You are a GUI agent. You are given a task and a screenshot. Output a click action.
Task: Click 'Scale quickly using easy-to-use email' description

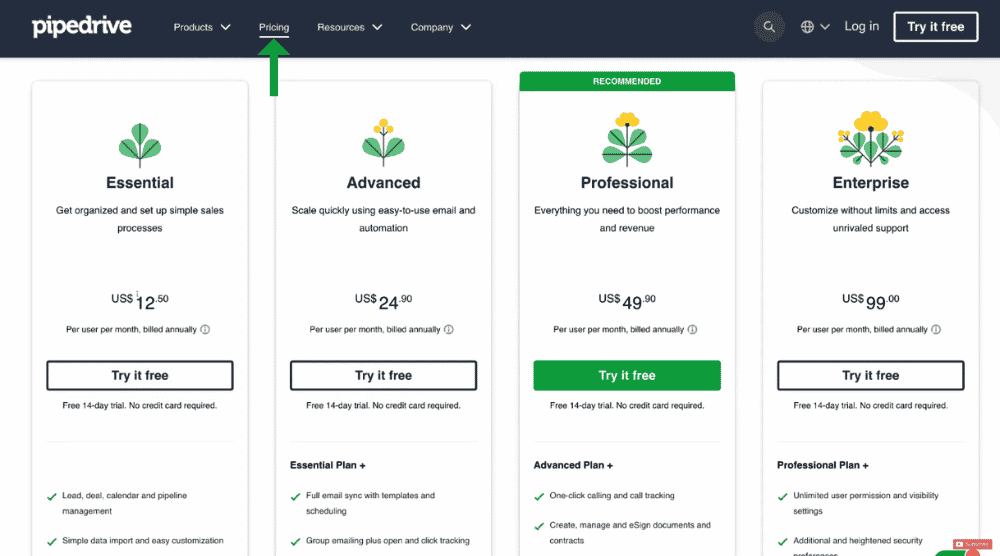pos(383,219)
